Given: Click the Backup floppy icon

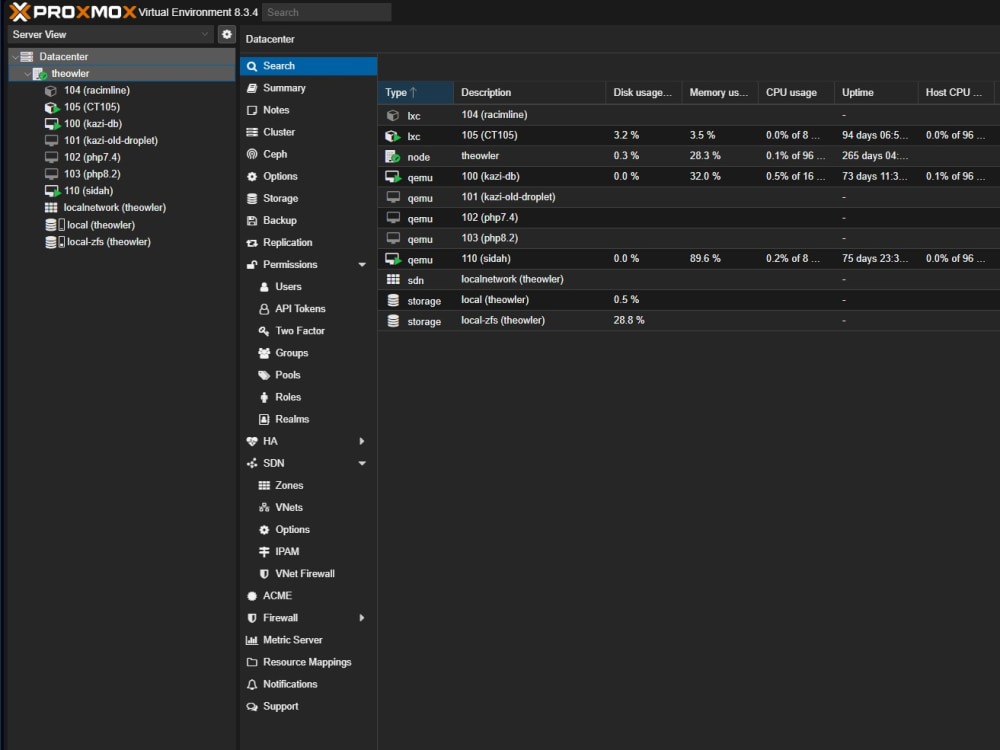Looking at the screenshot, I should pyautogui.click(x=252, y=221).
